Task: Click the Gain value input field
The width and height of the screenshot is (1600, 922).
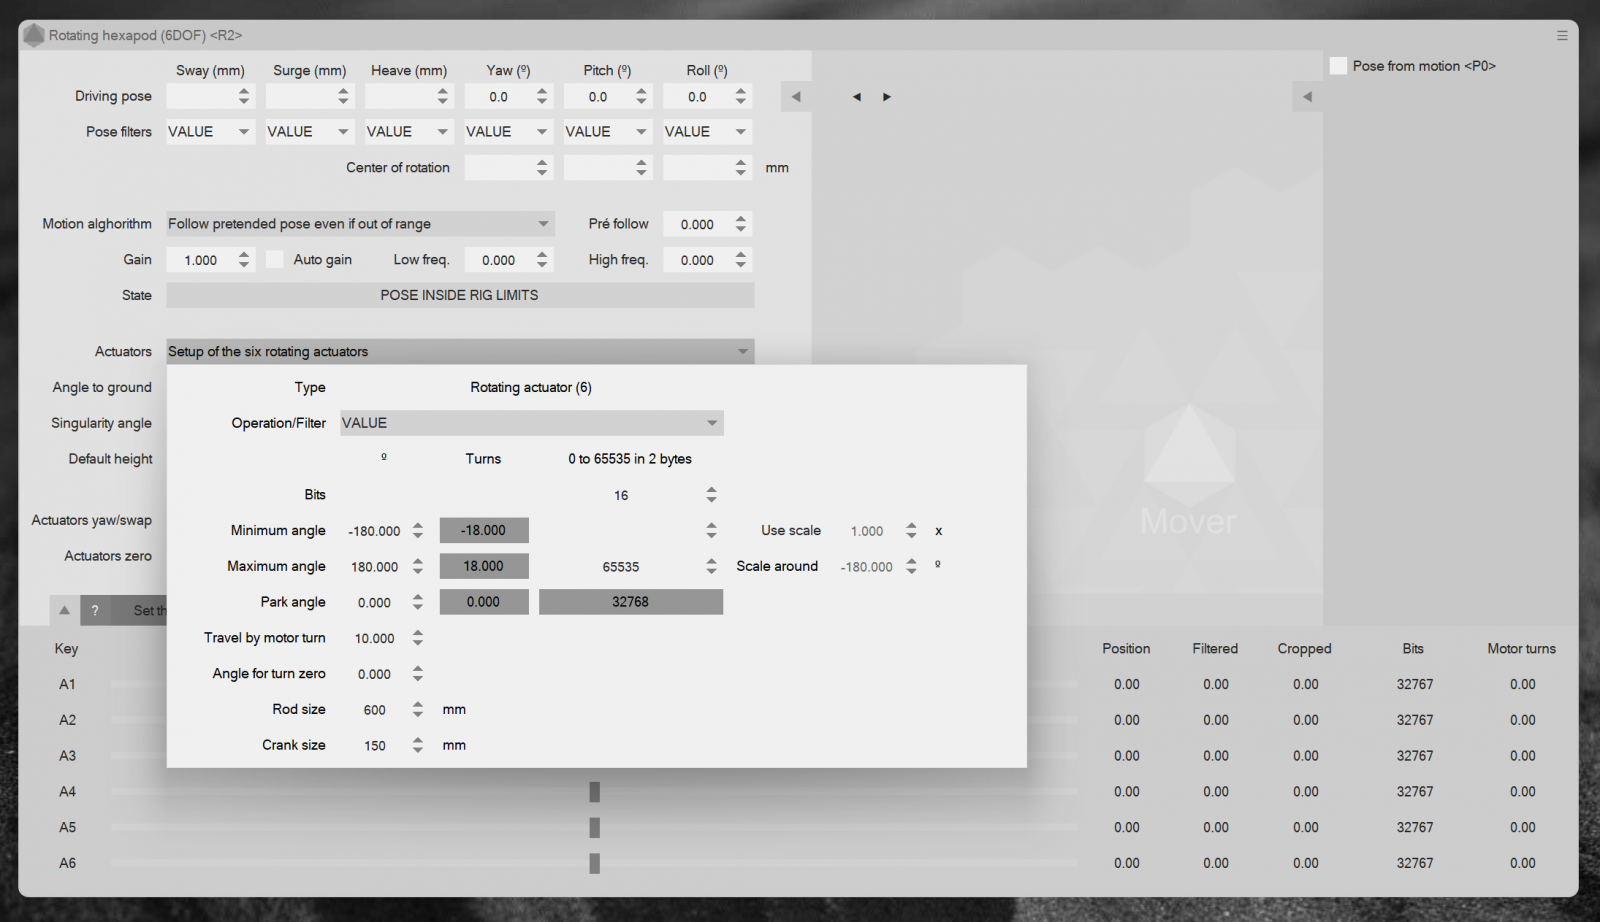Action: [201, 260]
